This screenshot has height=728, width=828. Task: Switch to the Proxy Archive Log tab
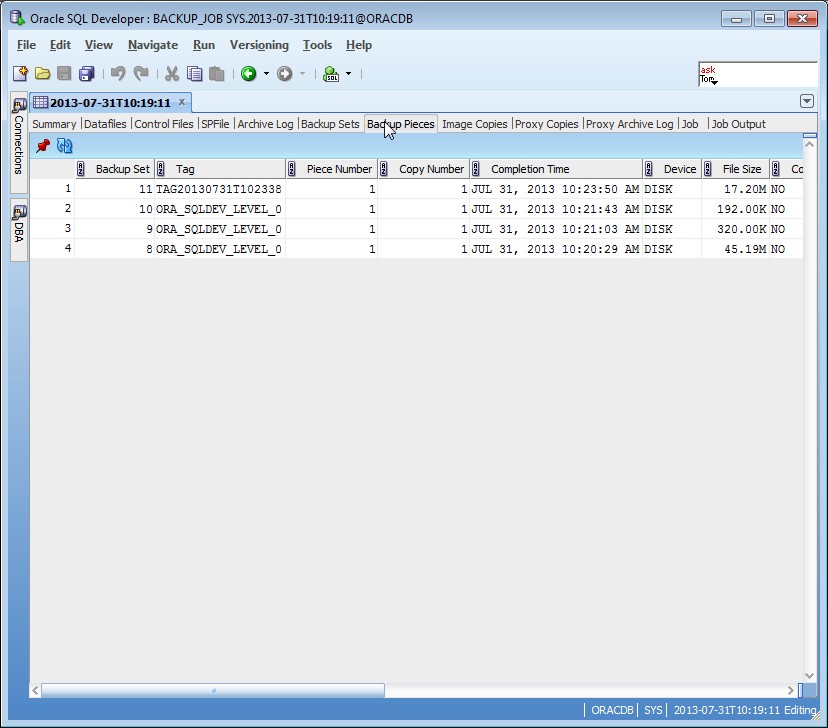pyautogui.click(x=629, y=124)
